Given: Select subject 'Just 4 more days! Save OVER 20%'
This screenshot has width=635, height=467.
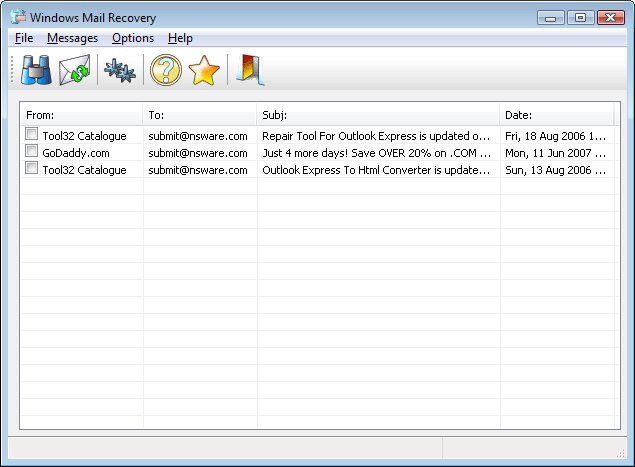Looking at the screenshot, I should [376, 153].
